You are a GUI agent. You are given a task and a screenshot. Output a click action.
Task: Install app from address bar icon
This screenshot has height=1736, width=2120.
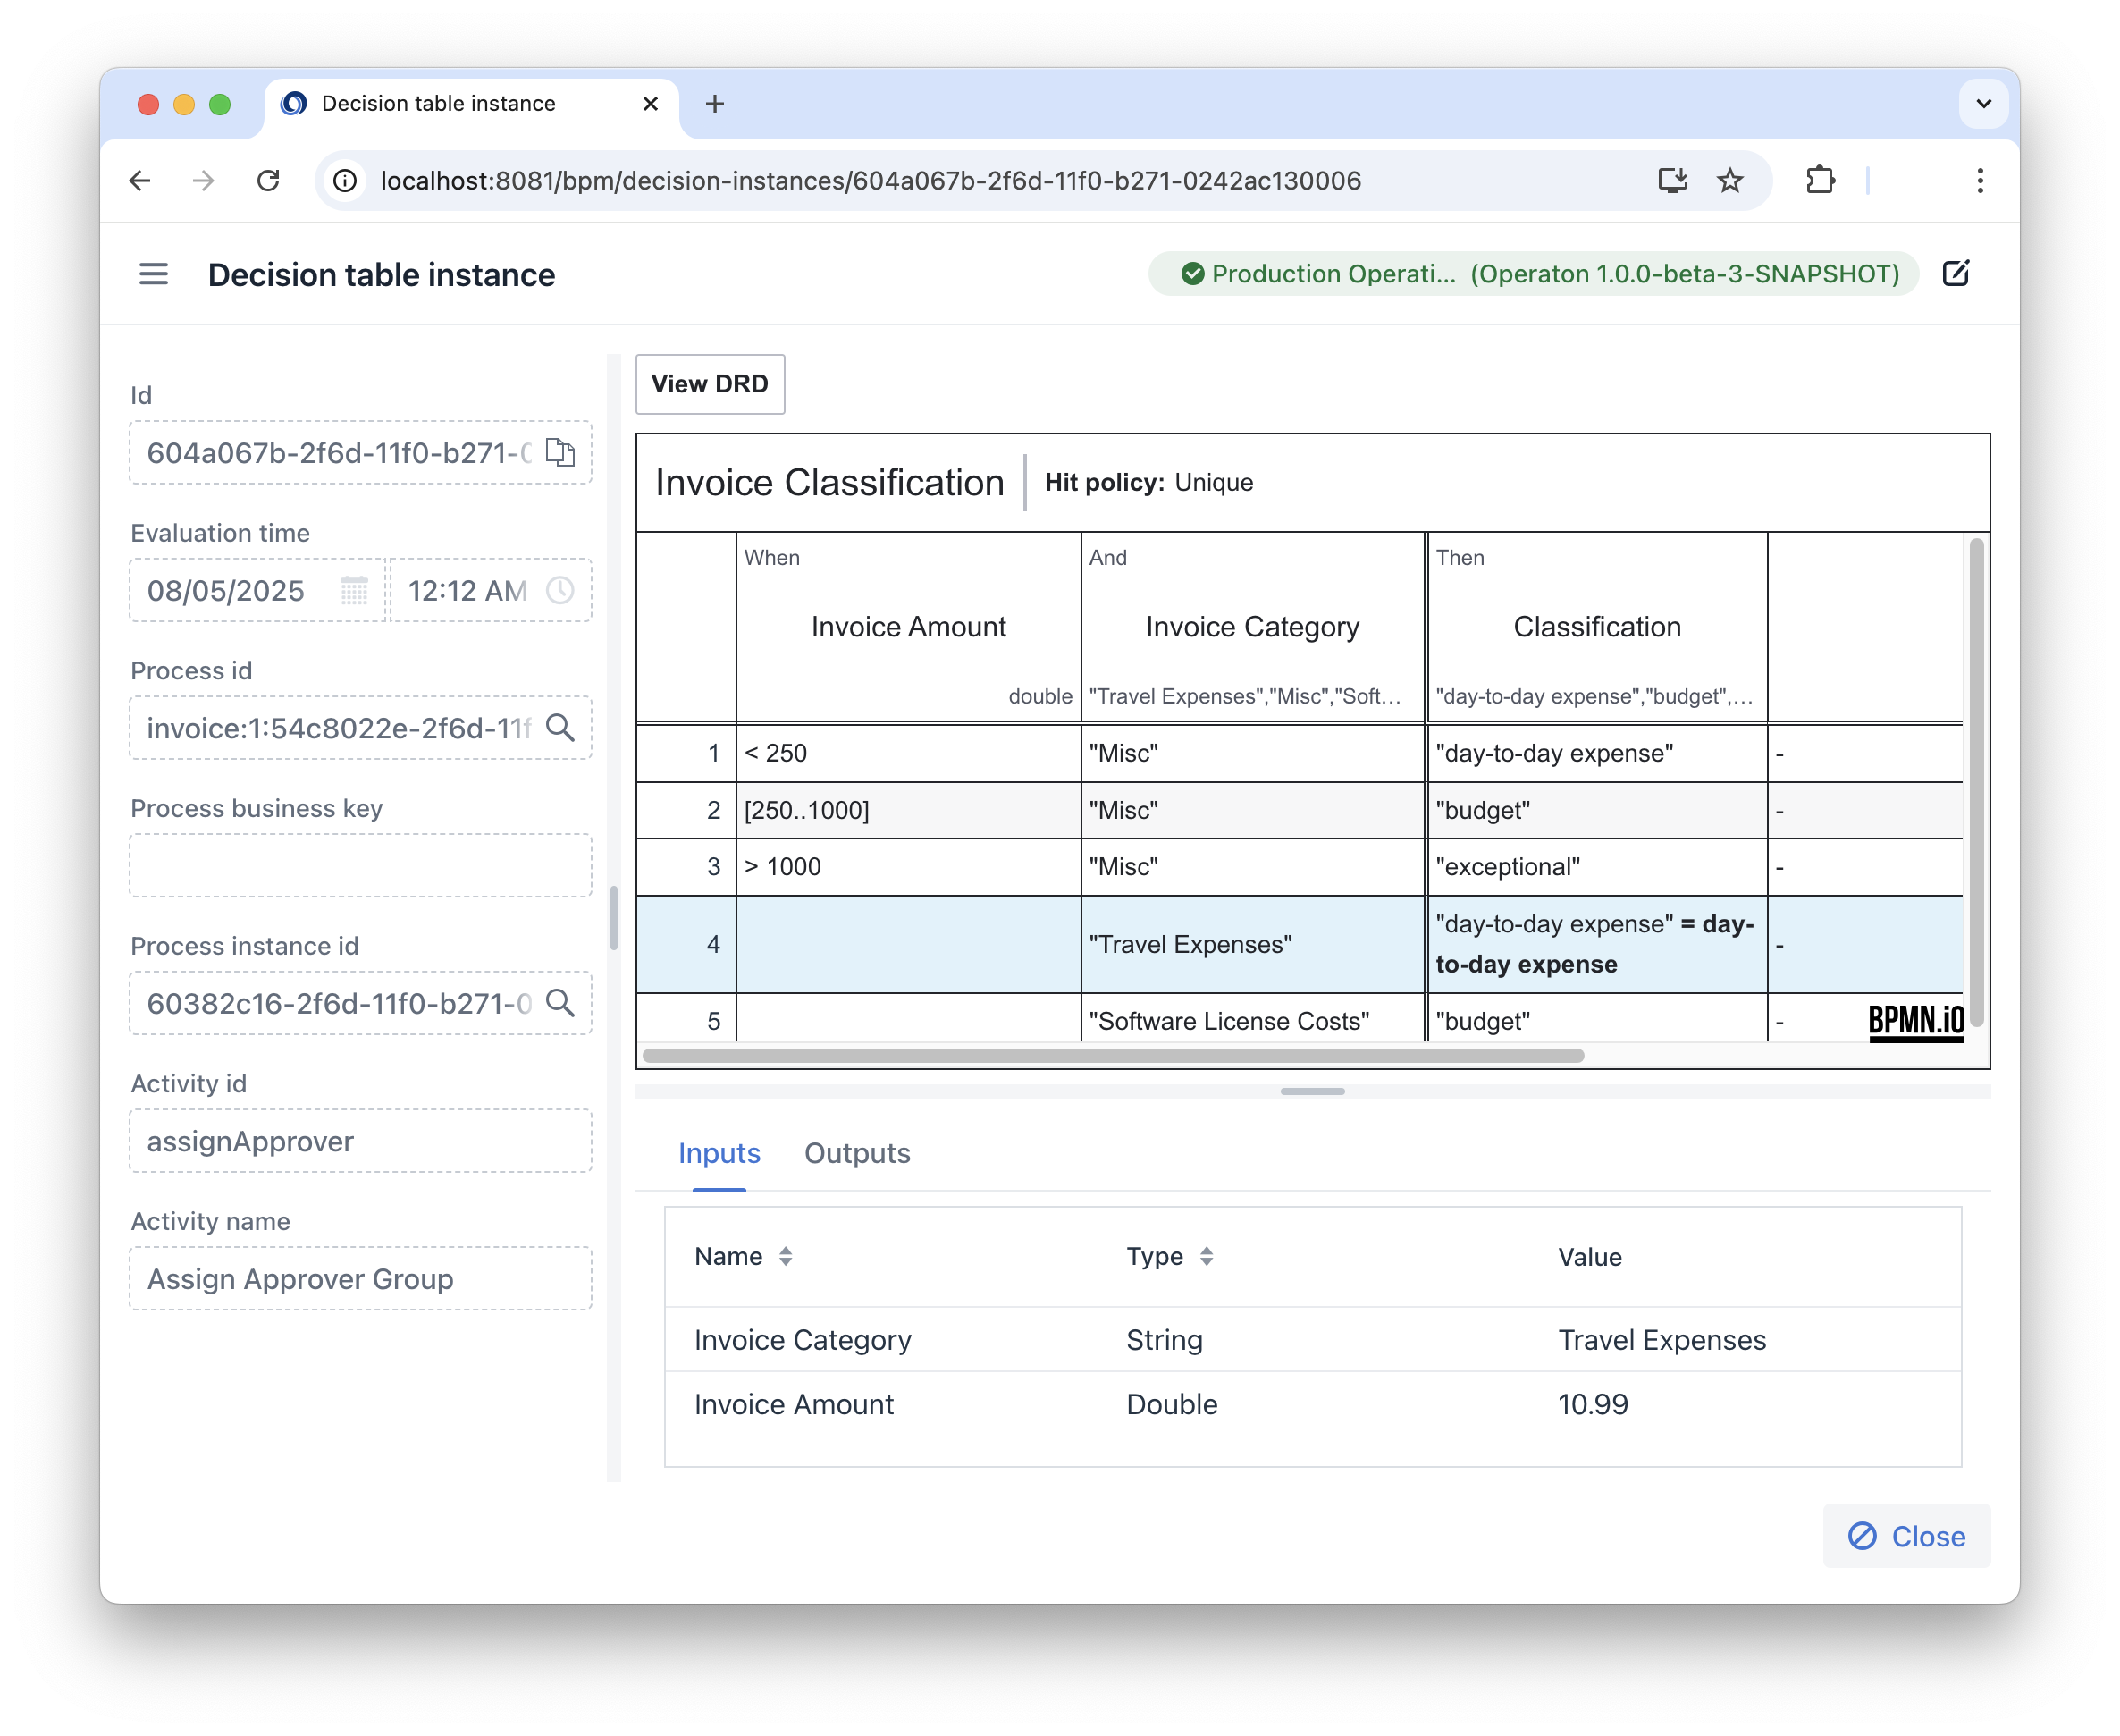[1672, 181]
